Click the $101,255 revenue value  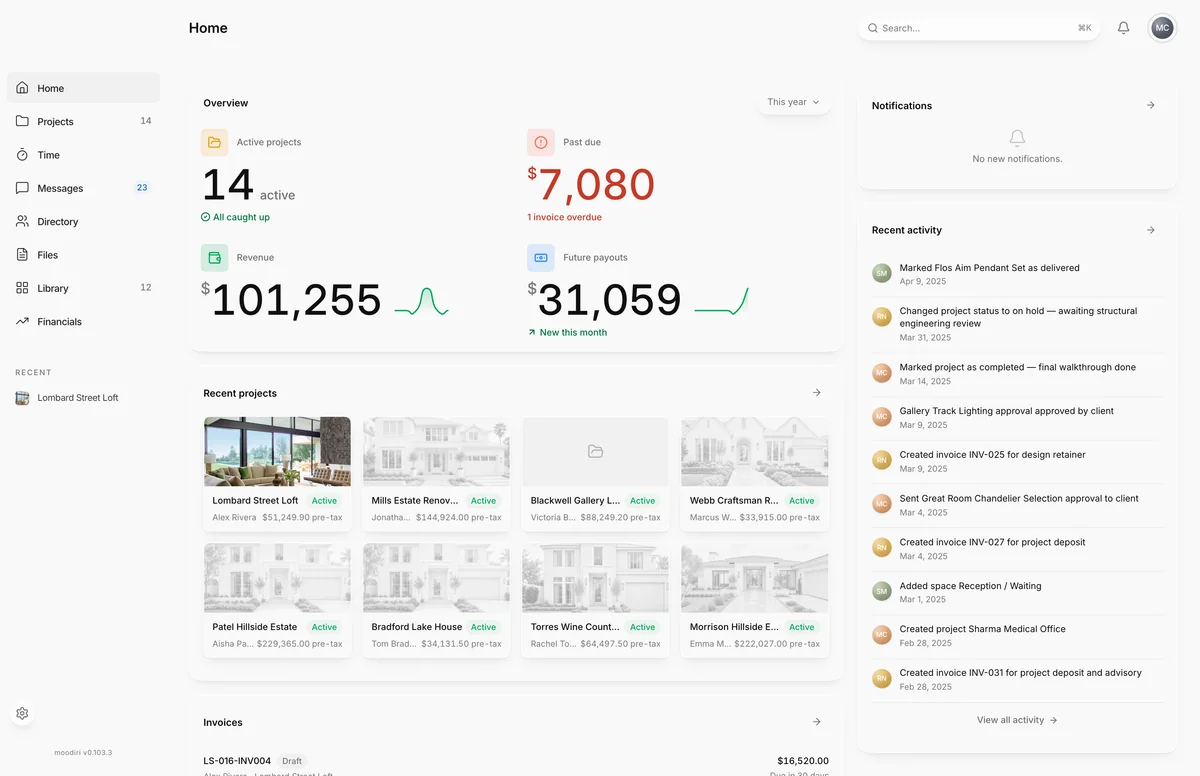click(291, 300)
